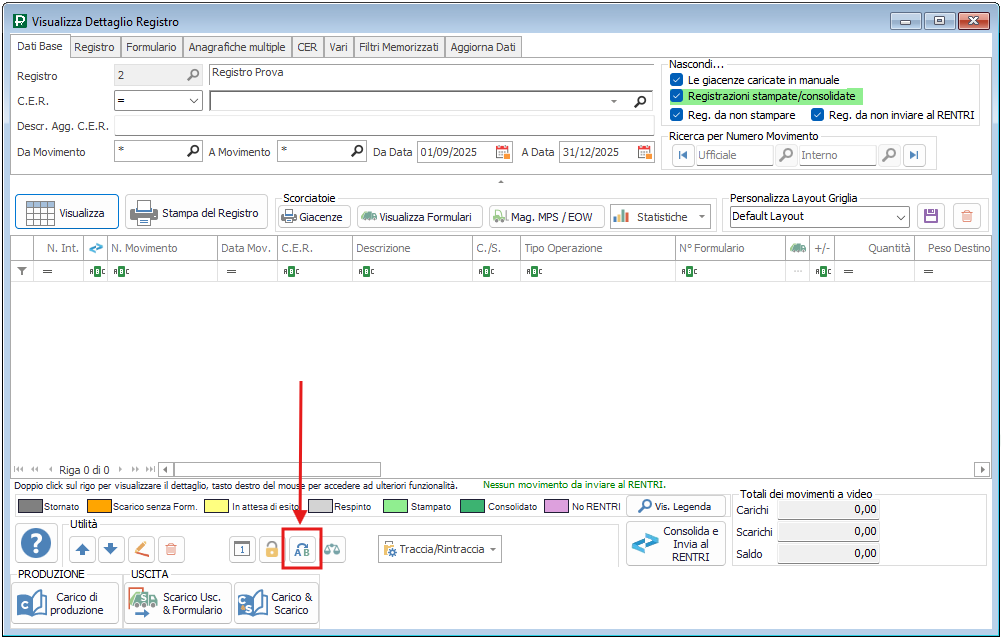1003x639 pixels.
Task: Click the move down arrow in Utilità
Action: tap(111, 548)
